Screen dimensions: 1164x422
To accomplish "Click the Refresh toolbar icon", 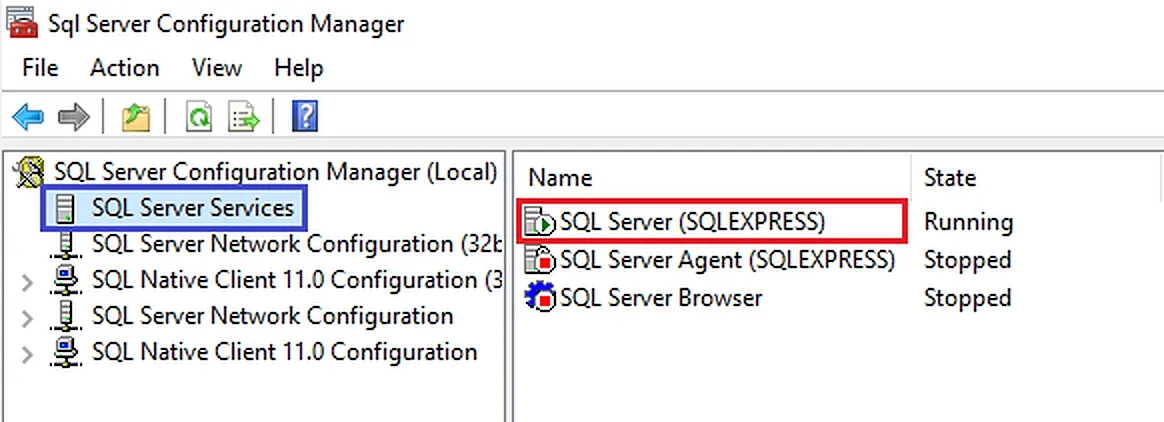I will 198,117.
